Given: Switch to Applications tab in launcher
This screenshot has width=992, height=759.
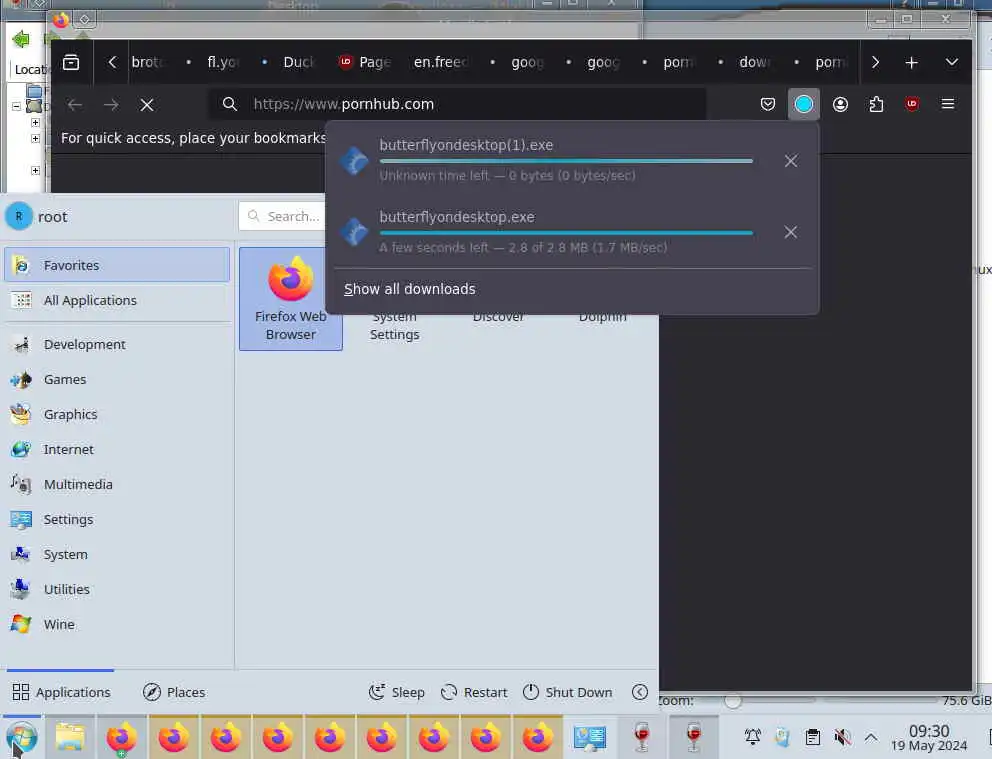Looking at the screenshot, I should [61, 693].
